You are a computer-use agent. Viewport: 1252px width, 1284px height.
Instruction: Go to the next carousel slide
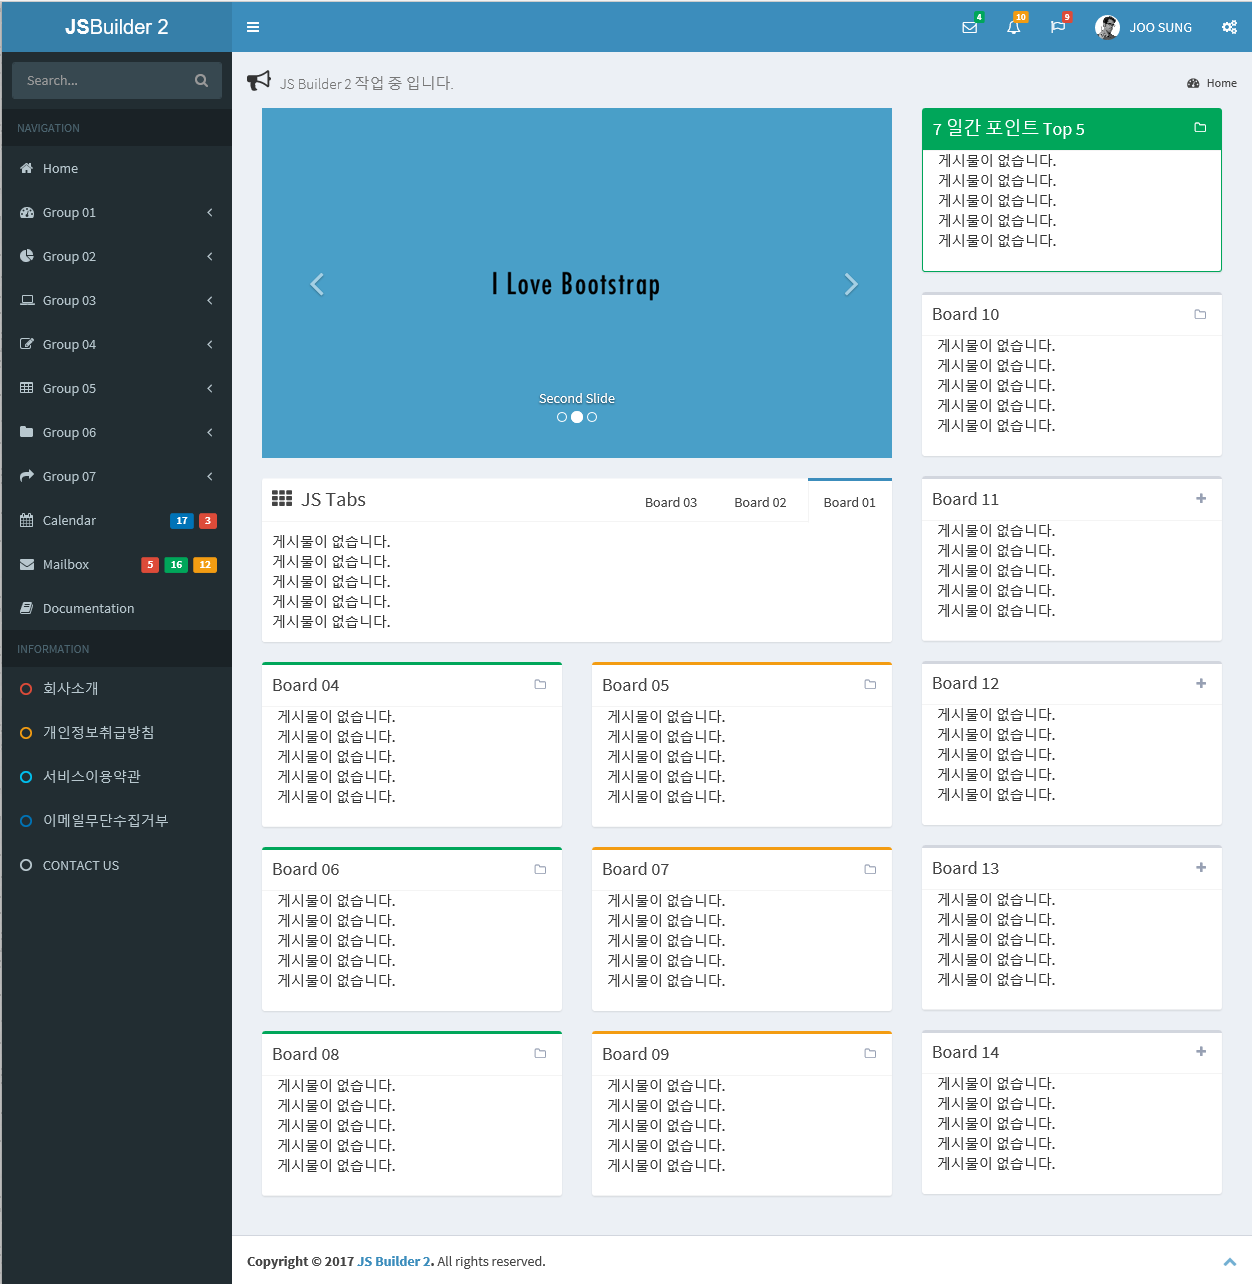click(x=850, y=285)
